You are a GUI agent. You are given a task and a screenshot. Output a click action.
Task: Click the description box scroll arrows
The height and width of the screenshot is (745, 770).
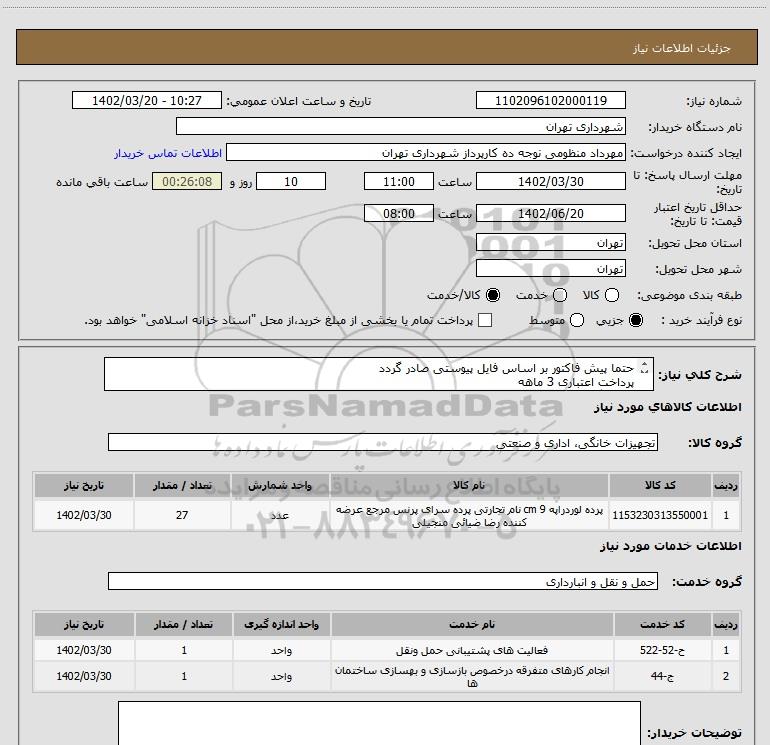[645, 367]
